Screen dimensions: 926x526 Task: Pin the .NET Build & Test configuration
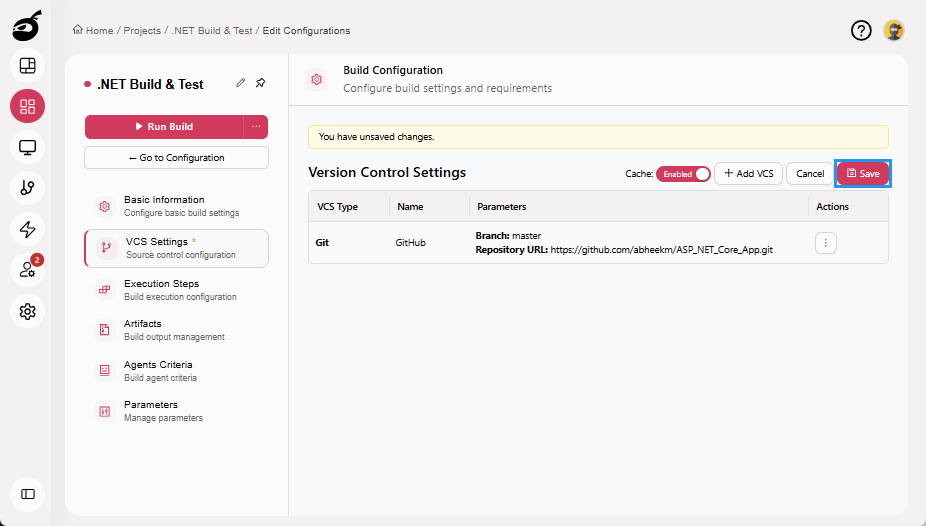(x=260, y=83)
